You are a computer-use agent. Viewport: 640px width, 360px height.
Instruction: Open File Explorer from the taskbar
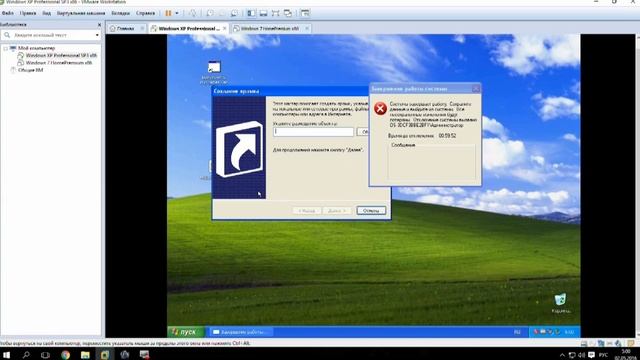[x=85, y=355]
